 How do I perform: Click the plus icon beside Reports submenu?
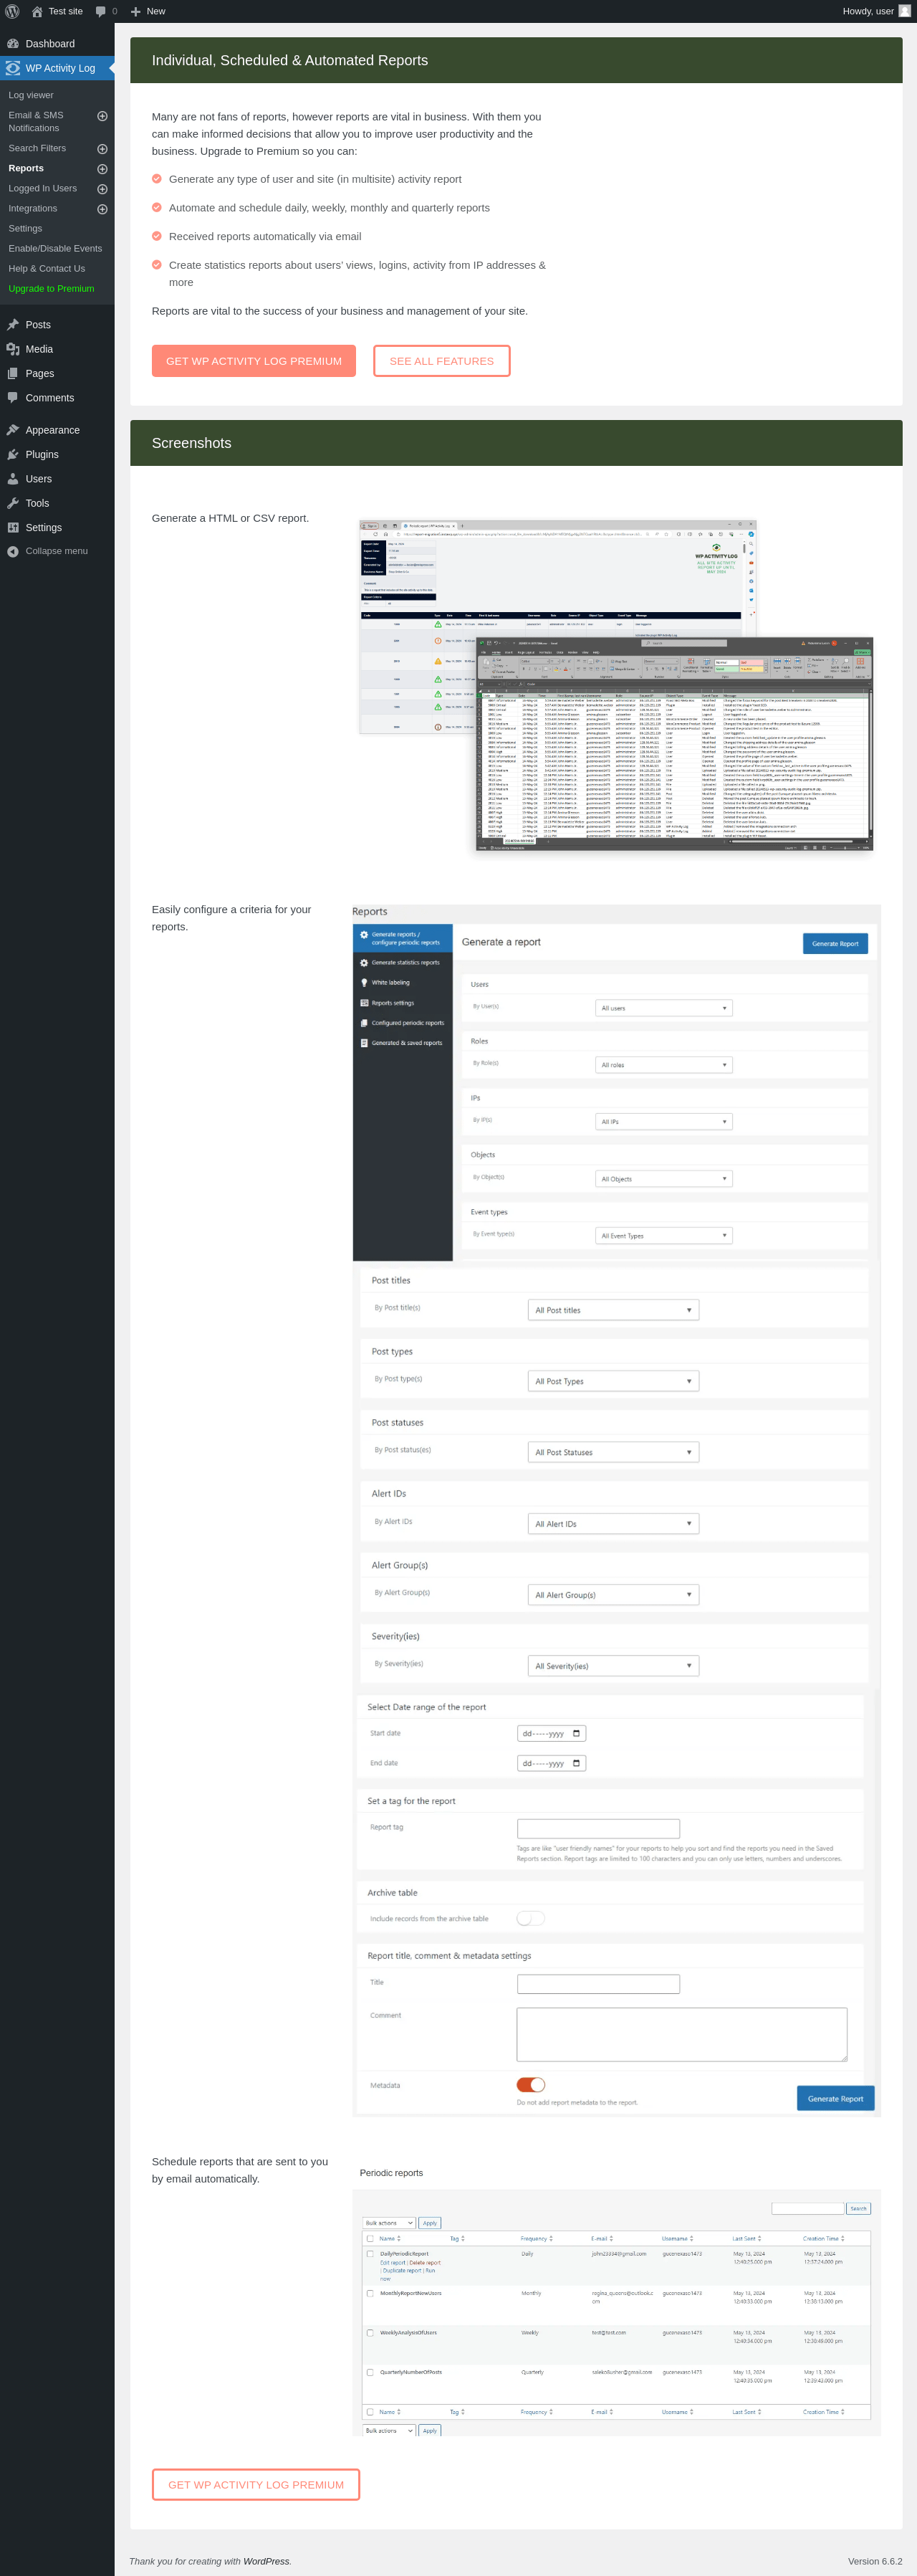click(102, 169)
